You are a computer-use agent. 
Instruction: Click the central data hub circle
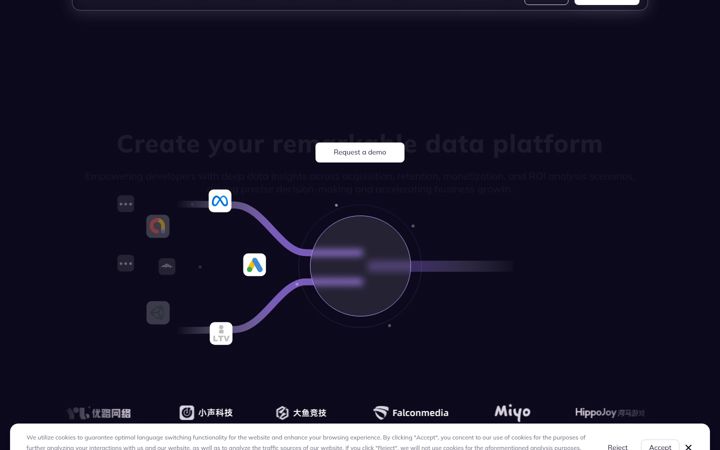tap(360, 266)
